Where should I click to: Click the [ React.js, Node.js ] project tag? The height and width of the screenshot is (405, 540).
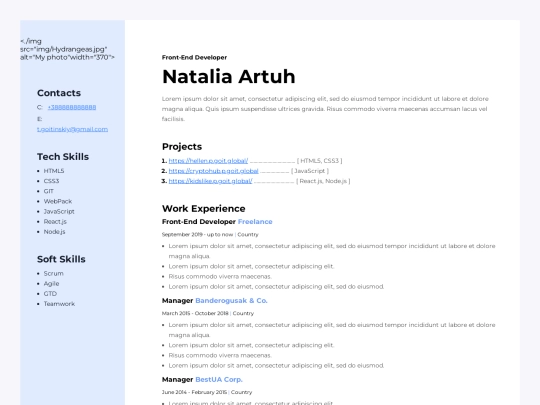(x=323, y=181)
